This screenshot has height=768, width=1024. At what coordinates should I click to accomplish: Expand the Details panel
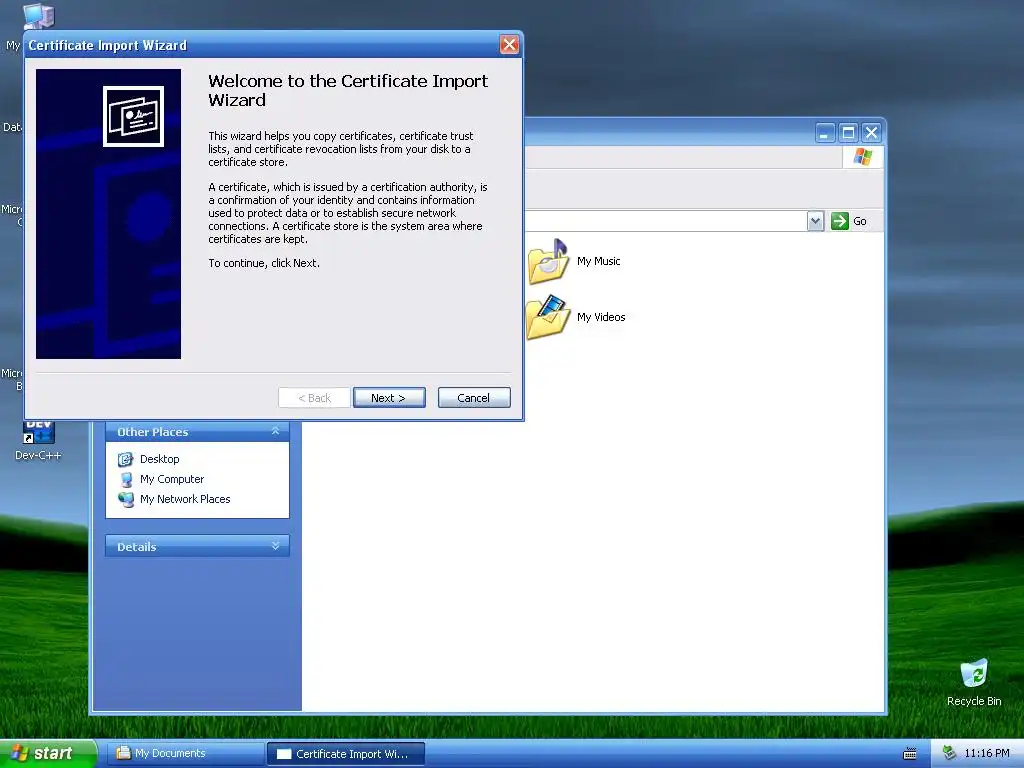coord(276,546)
